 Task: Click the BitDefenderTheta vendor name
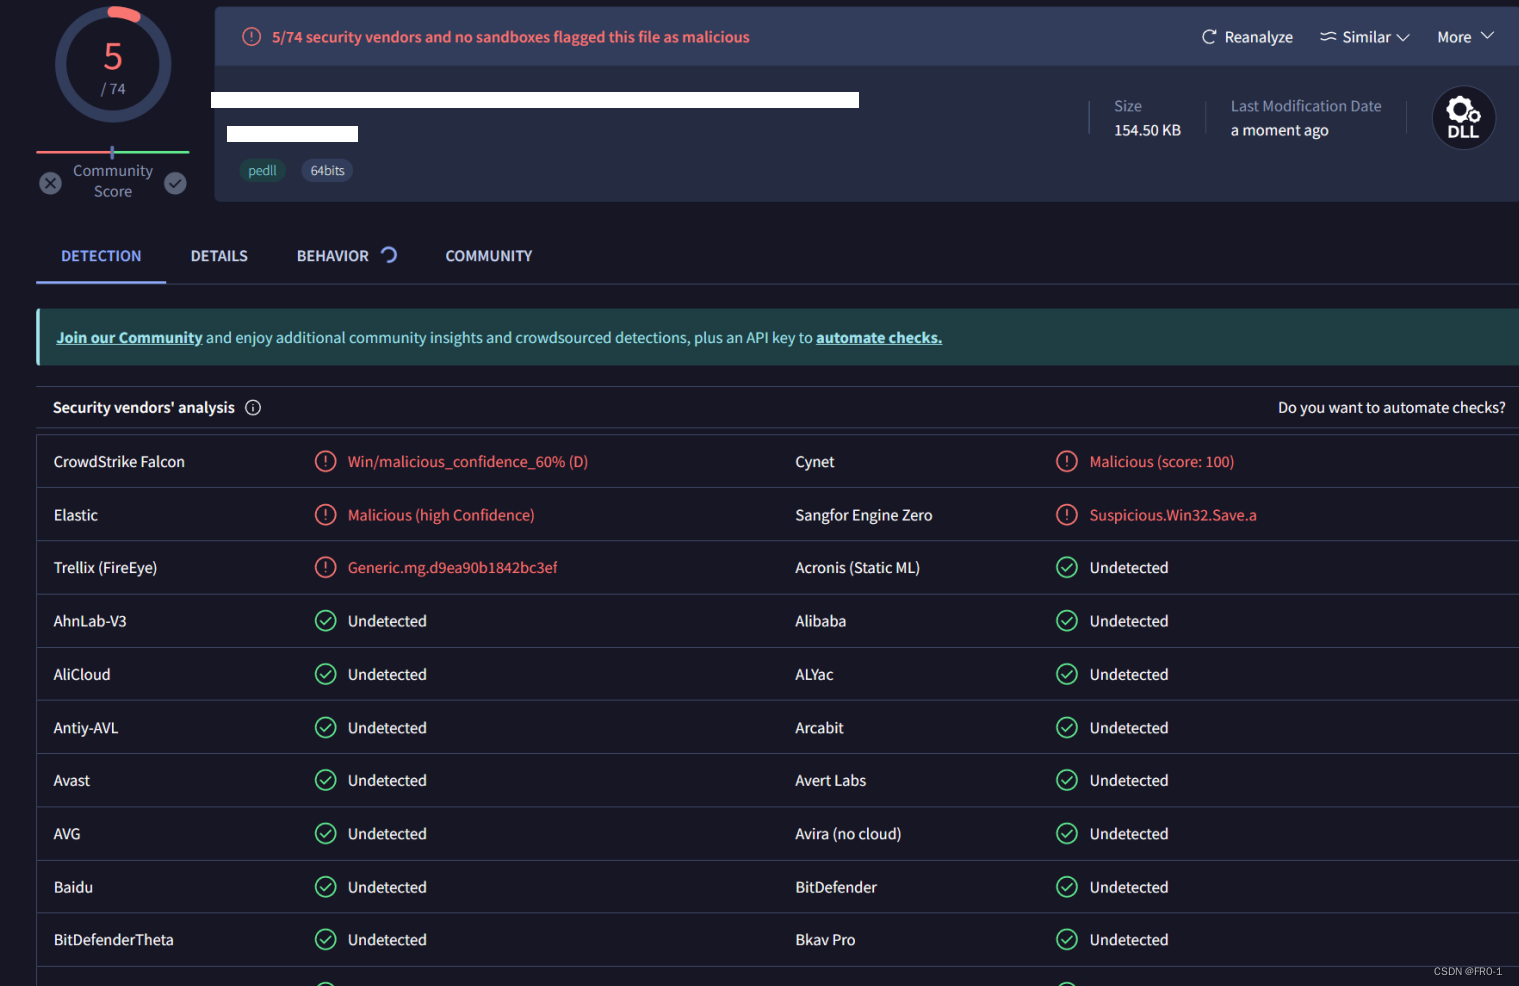pyautogui.click(x=114, y=940)
